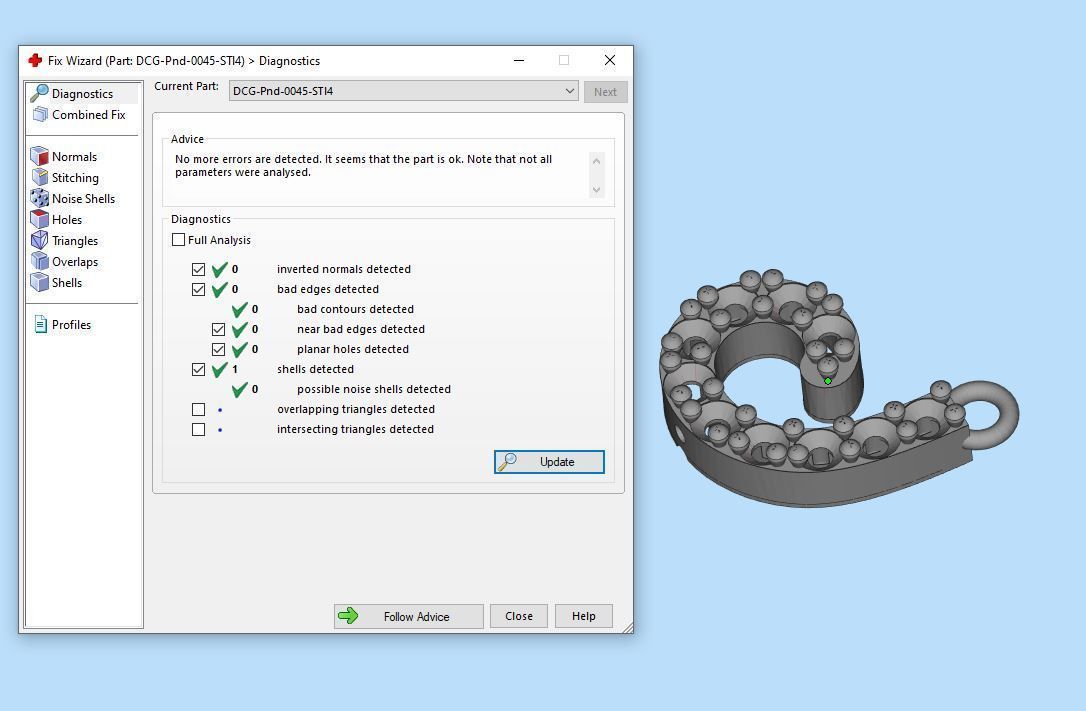Click the Overlaps icon
The image size is (1086, 711).
click(x=39, y=261)
